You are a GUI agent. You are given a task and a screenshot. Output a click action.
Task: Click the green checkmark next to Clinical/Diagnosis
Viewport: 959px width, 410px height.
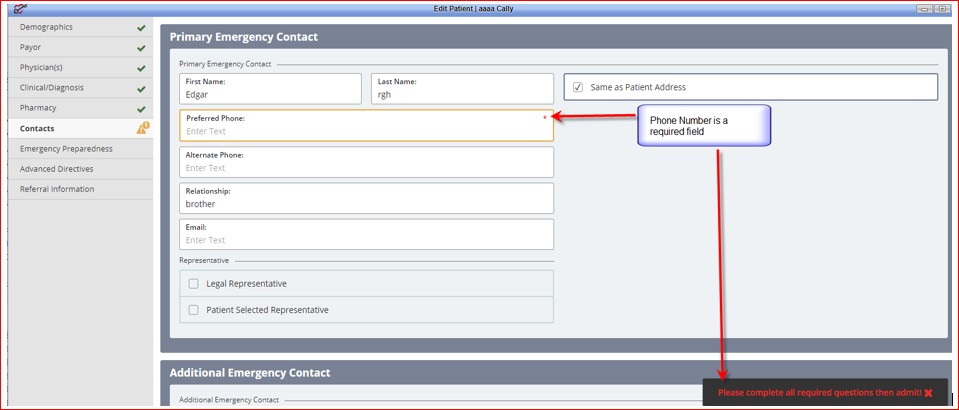(x=141, y=89)
